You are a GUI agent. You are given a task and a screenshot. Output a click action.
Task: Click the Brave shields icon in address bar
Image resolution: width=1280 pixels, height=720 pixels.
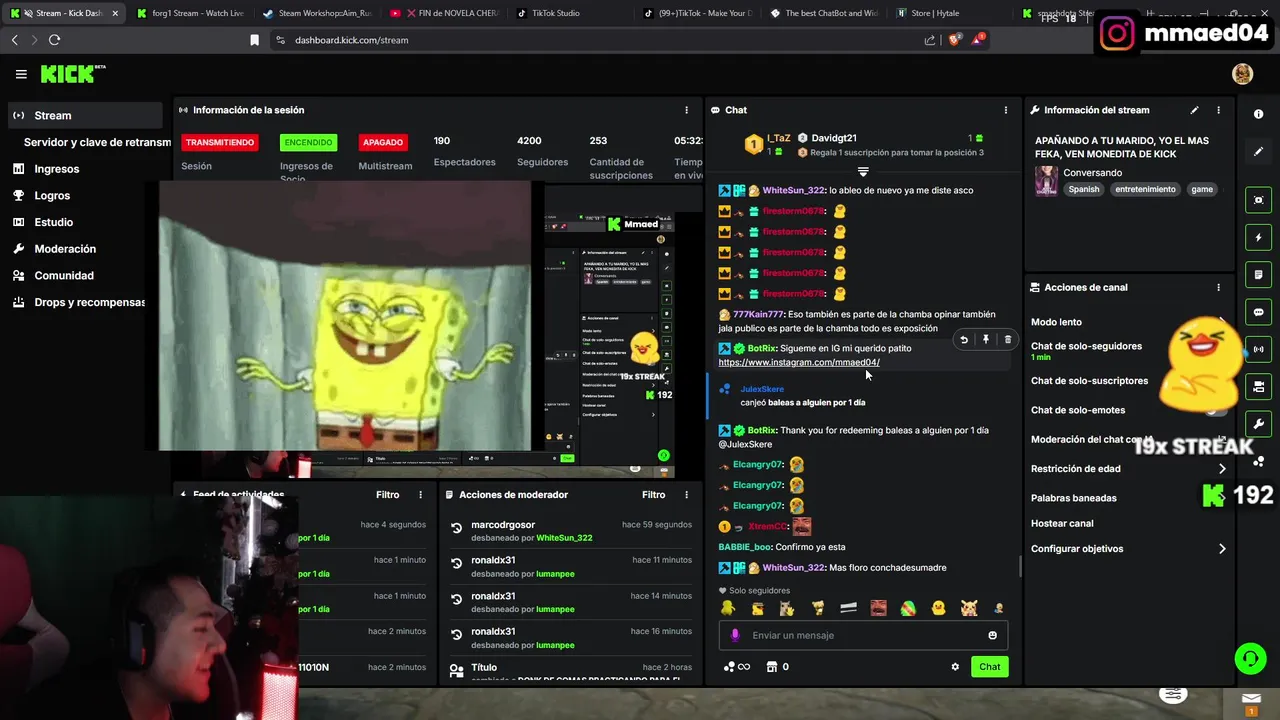tap(954, 40)
